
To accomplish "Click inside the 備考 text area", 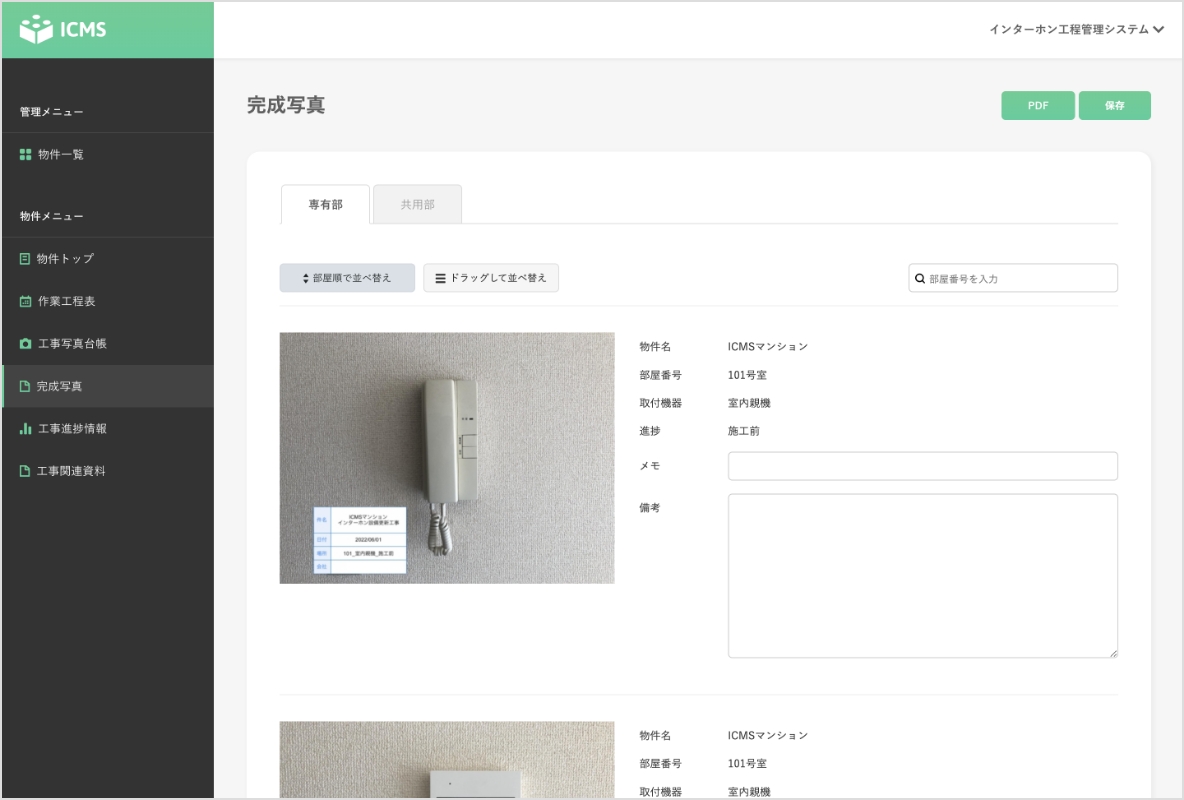I will tap(922, 575).
